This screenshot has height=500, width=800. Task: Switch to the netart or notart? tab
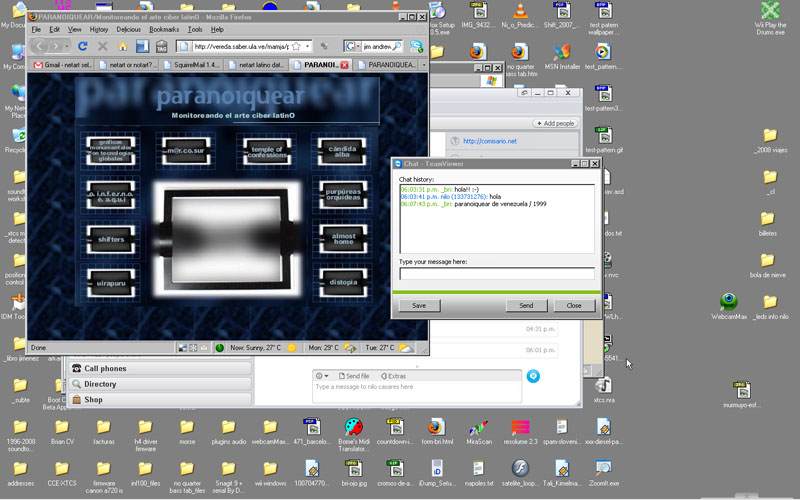(127, 65)
